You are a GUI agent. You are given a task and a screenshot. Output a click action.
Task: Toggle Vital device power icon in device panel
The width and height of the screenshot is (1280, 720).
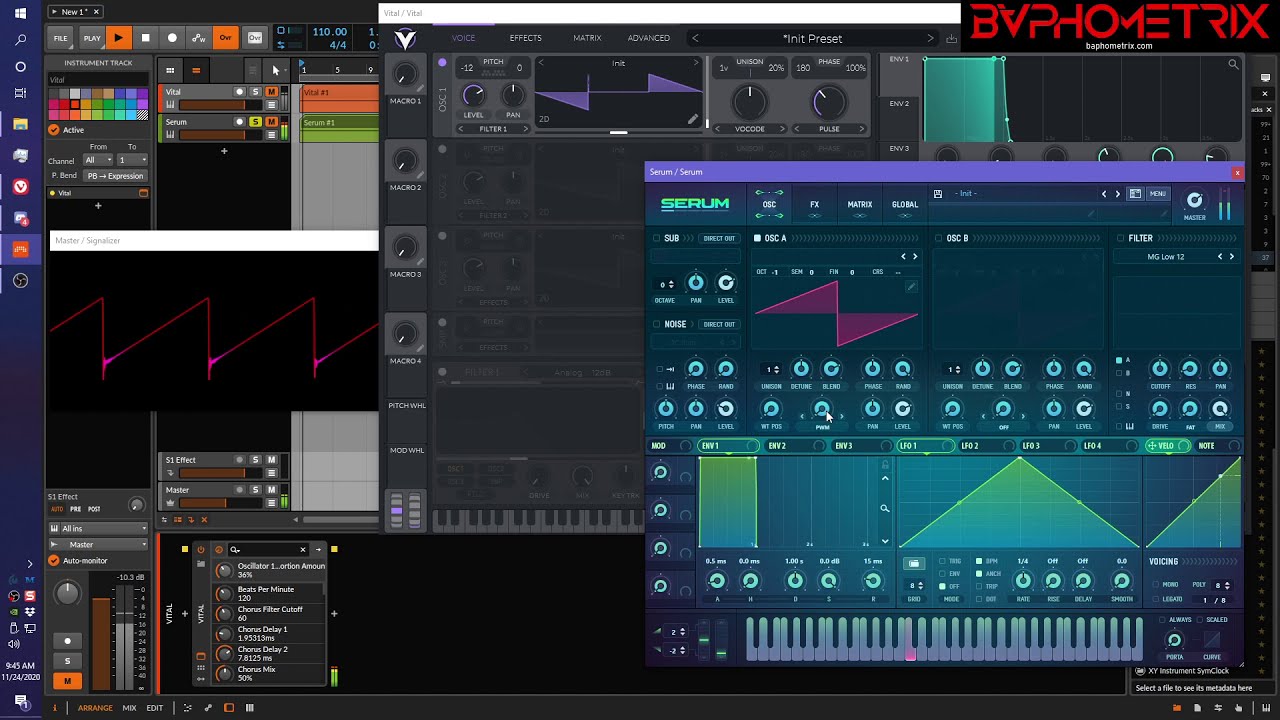[201, 549]
